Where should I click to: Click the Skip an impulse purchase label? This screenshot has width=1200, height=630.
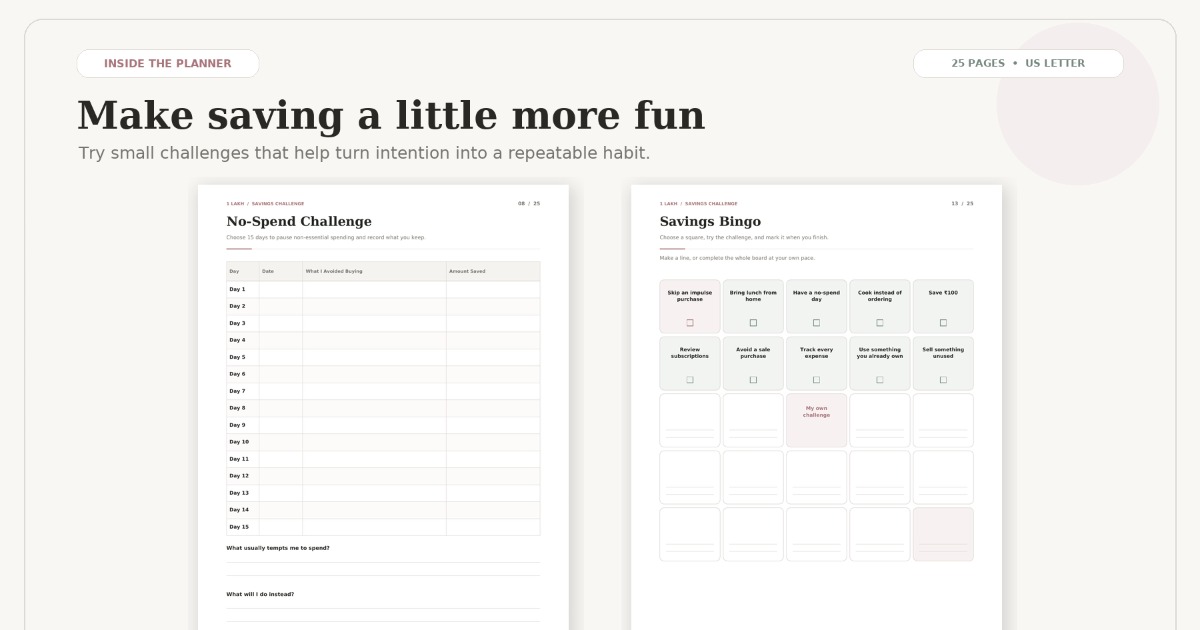point(690,296)
